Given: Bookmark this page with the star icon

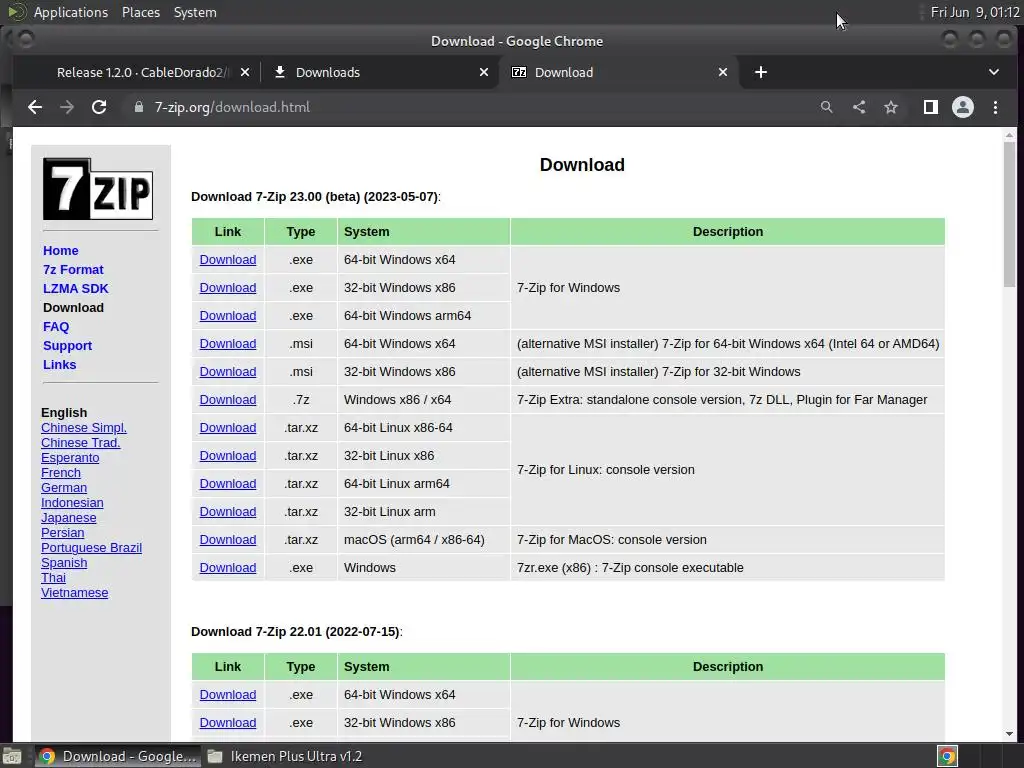Looking at the screenshot, I should tap(891, 107).
